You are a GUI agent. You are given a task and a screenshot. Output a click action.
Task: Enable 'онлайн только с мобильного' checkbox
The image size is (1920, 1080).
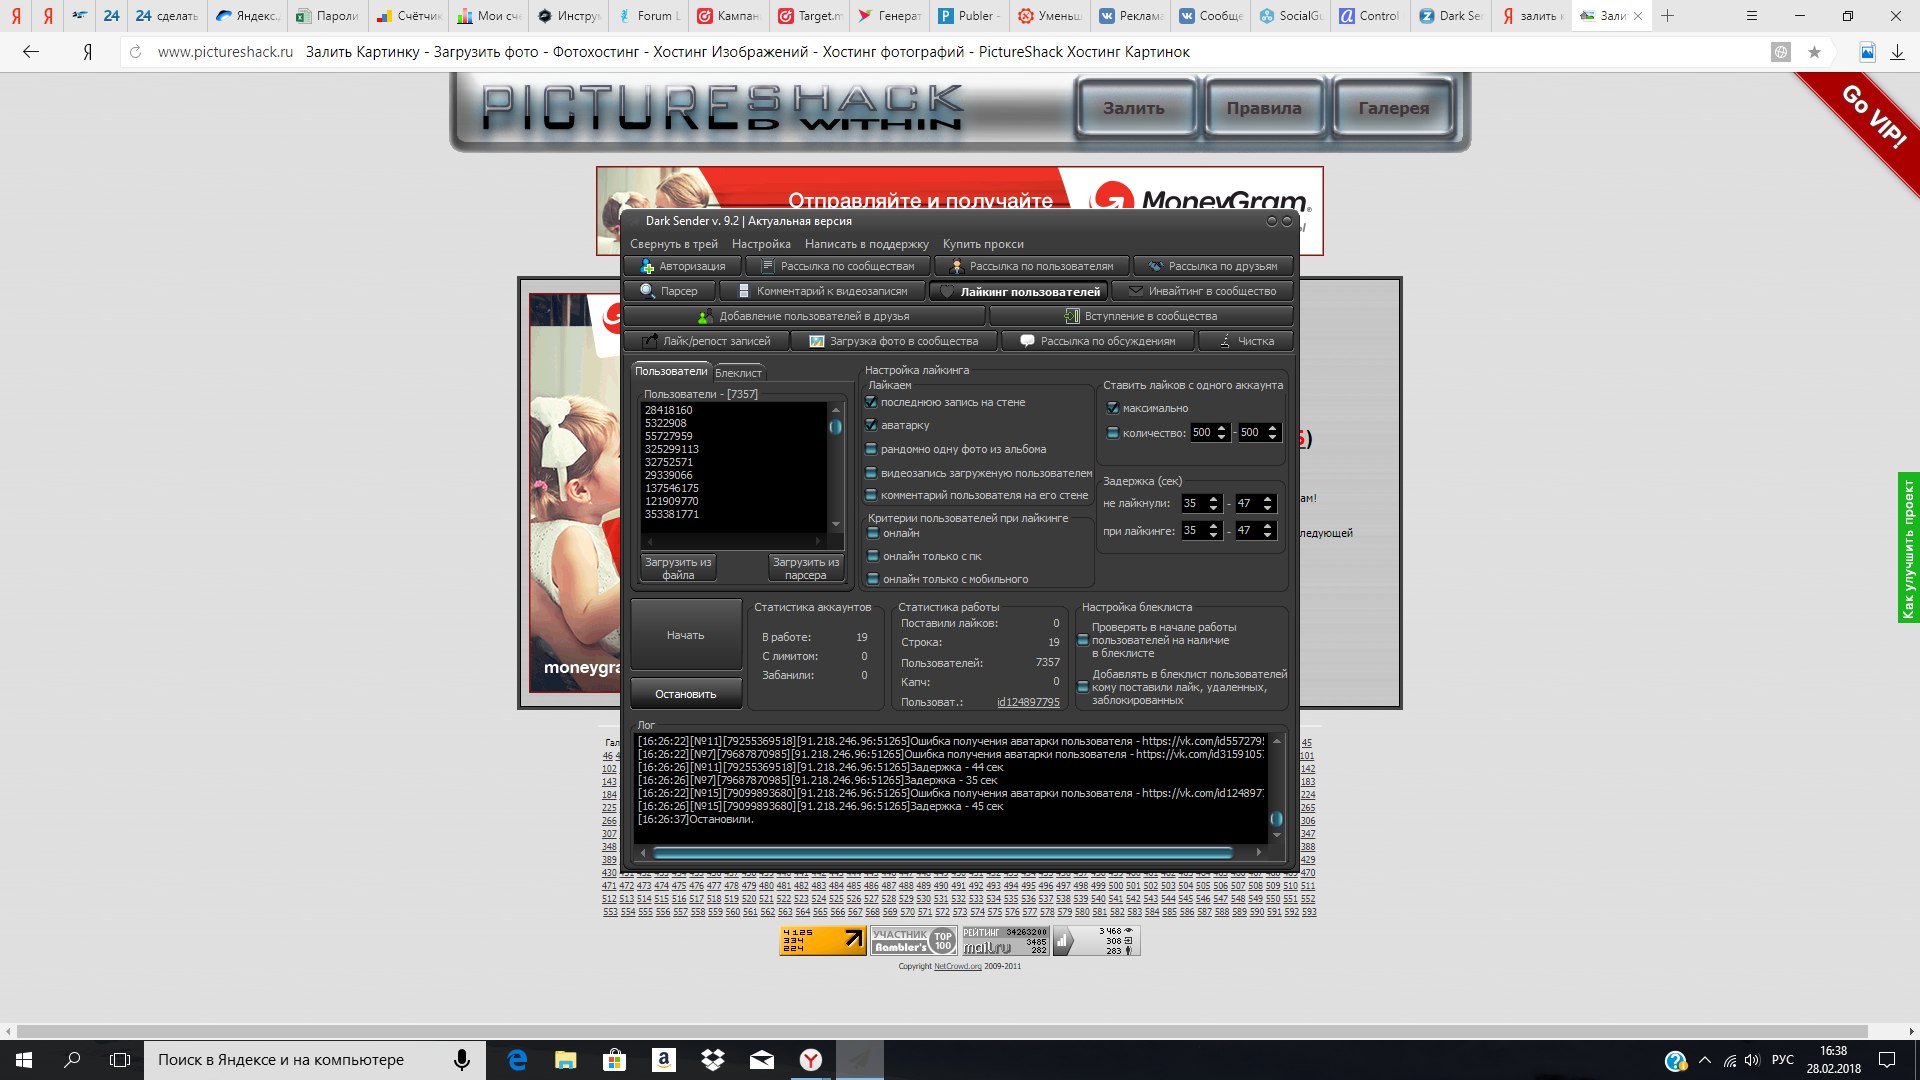(873, 579)
